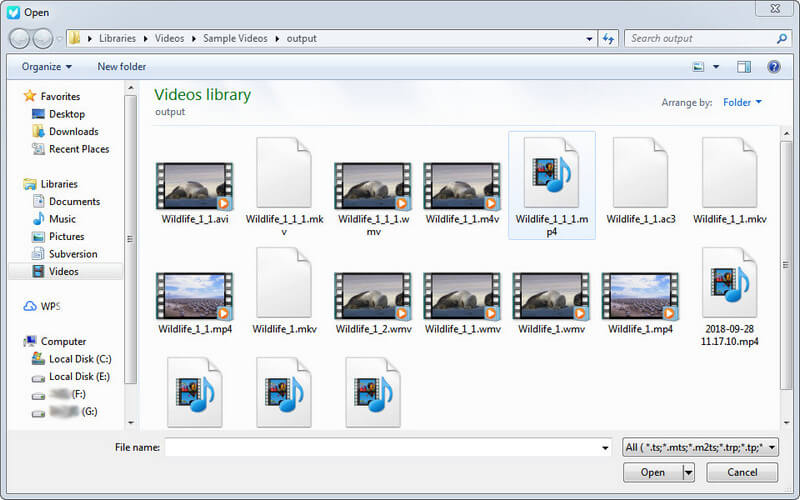Open the file type filter dropdown
This screenshot has height=500, width=800.
[x=699, y=447]
